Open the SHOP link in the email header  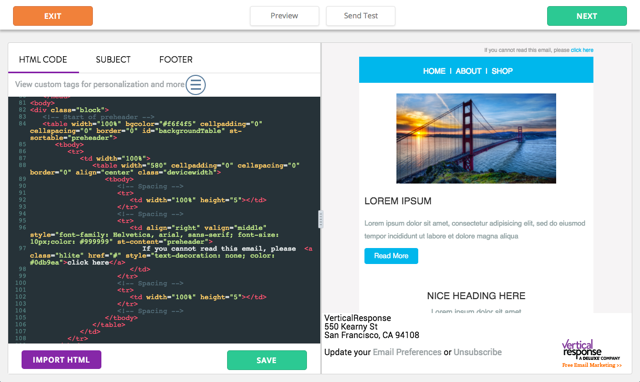(502, 71)
